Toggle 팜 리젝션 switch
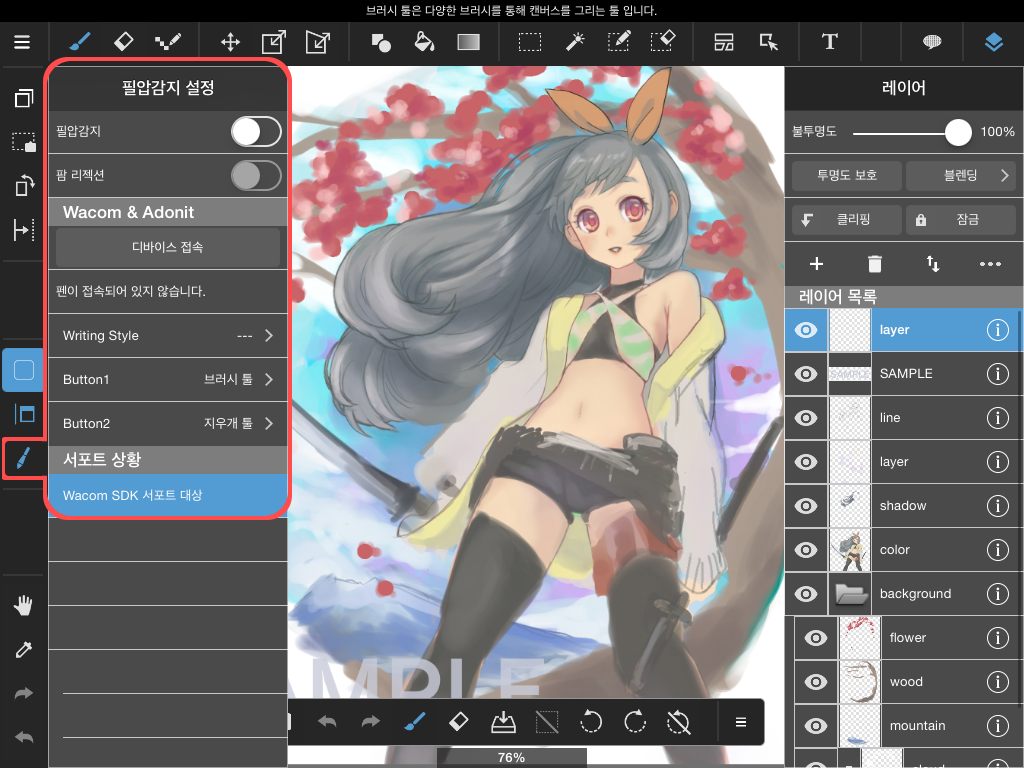 pos(256,176)
